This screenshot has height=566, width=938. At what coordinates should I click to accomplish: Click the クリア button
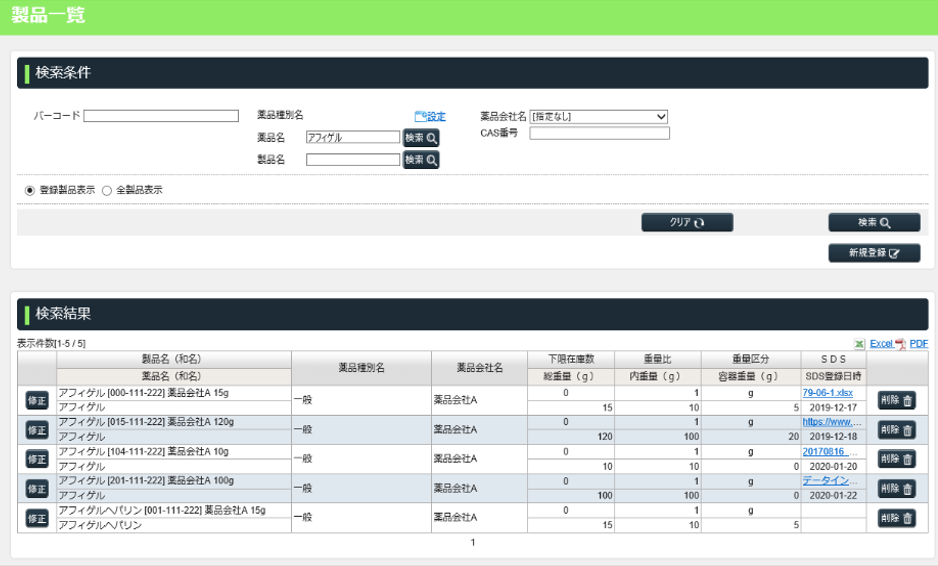(687, 223)
